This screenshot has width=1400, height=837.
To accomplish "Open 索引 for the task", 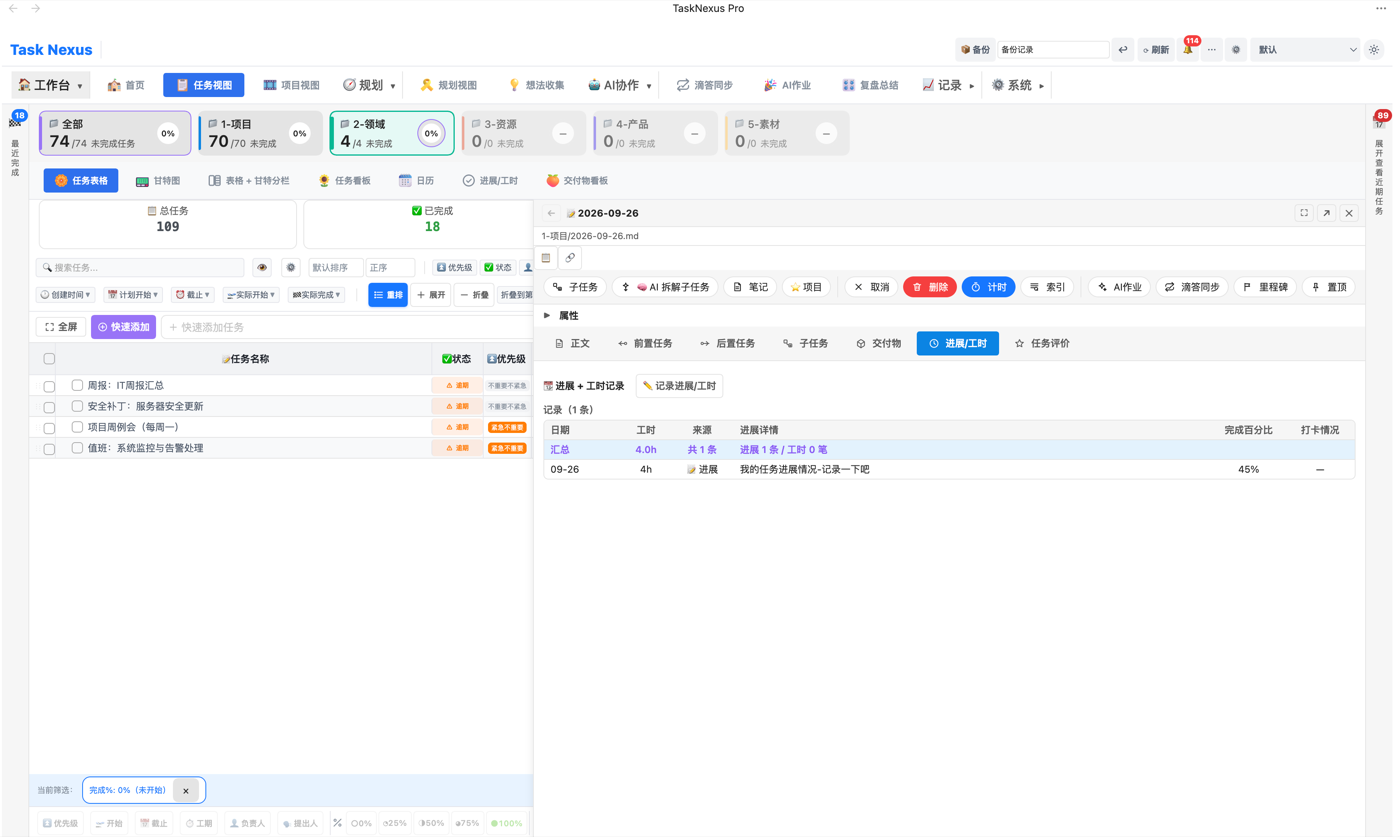I will [x=1047, y=287].
